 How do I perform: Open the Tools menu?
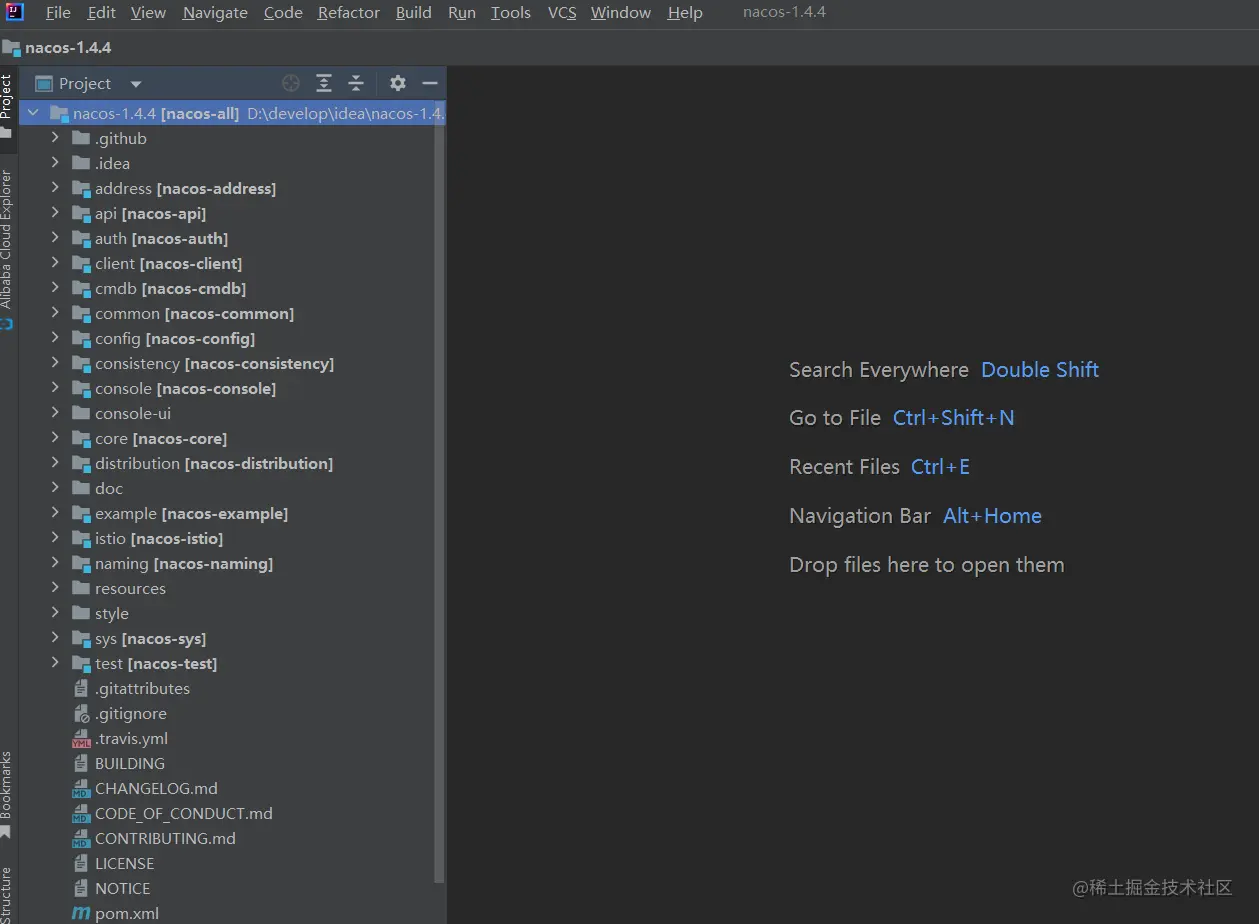click(510, 12)
